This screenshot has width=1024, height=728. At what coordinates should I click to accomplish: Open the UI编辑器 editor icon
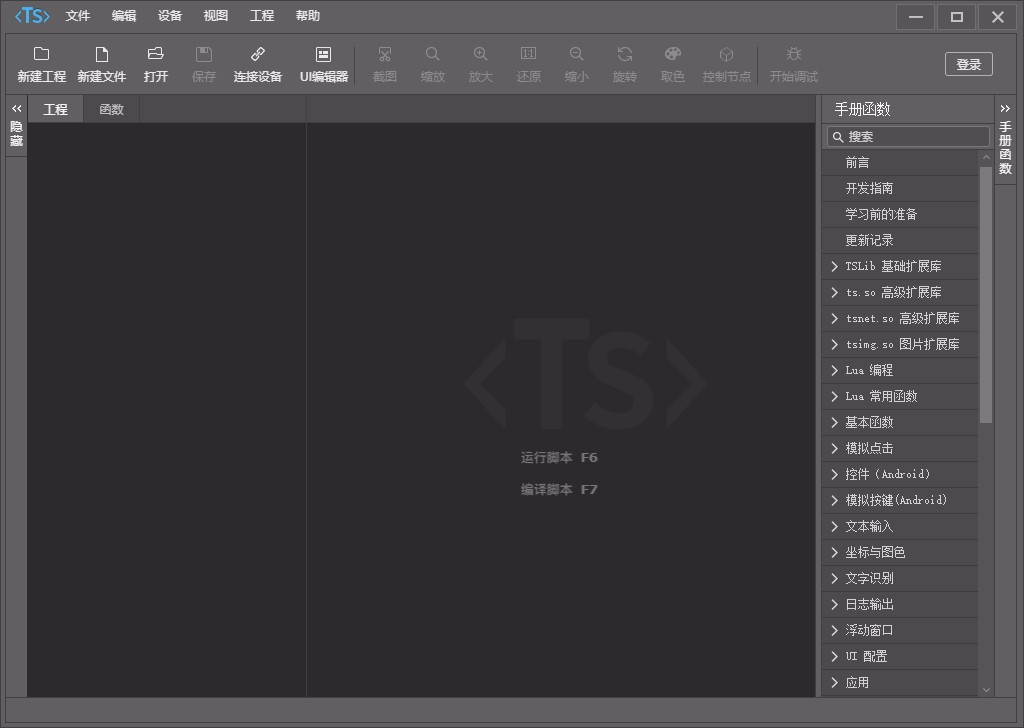[x=323, y=62]
